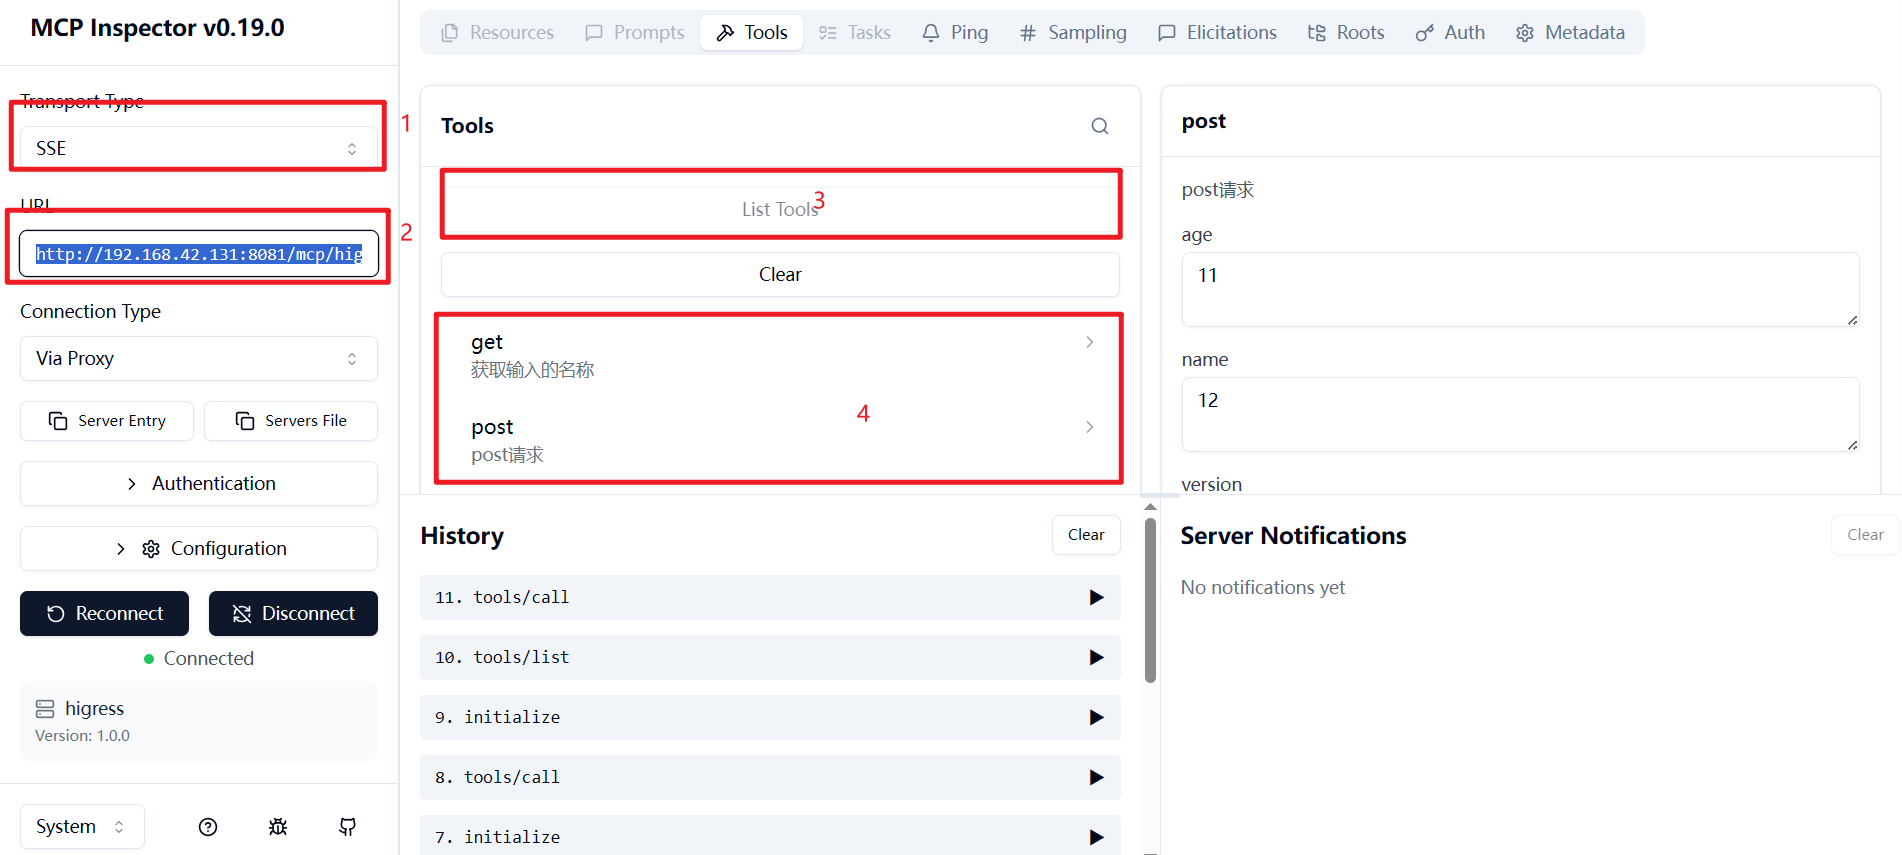Select the post tool entry
The width and height of the screenshot is (1902, 855).
coord(780,440)
